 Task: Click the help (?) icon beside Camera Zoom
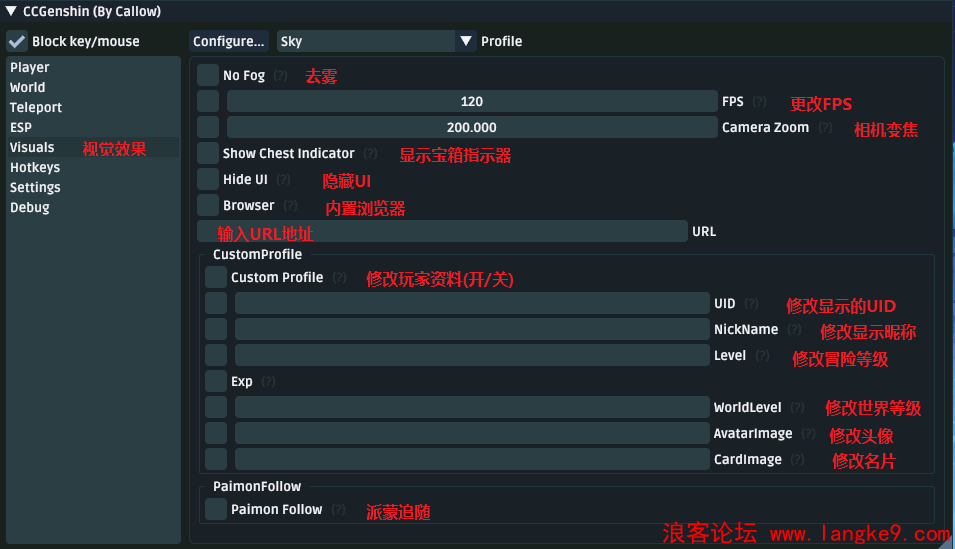coord(825,128)
